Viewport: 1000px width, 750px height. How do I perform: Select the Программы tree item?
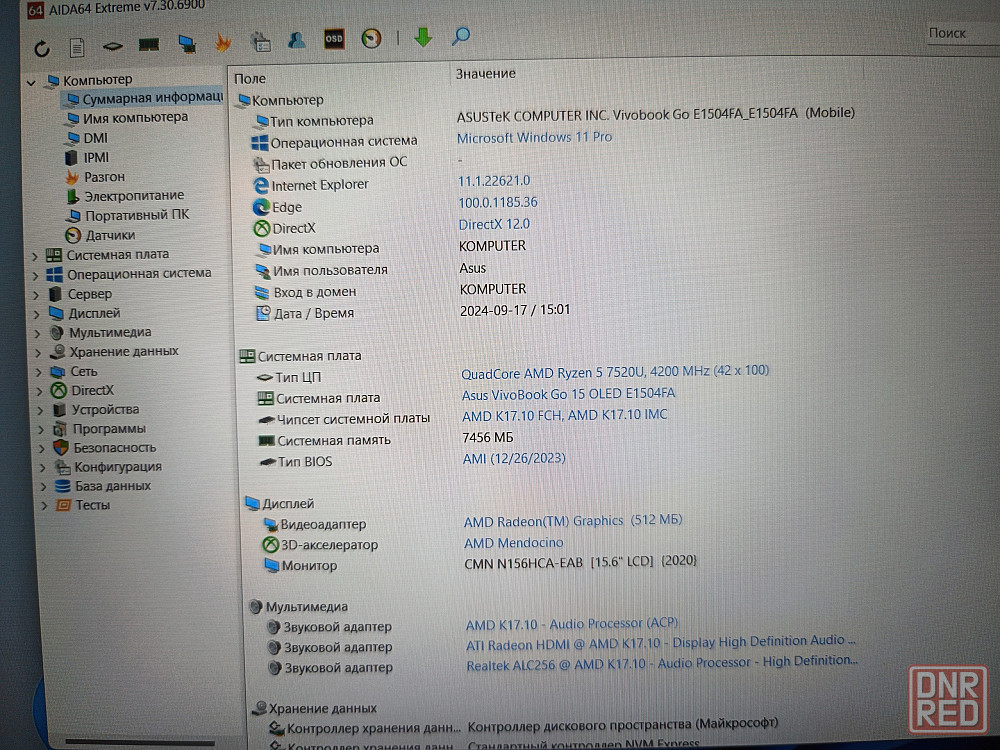[x=99, y=429]
